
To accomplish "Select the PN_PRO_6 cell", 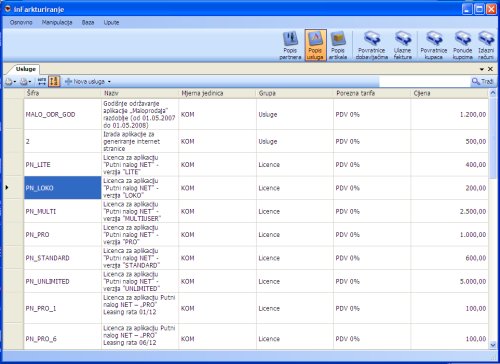I will (x=62, y=337).
